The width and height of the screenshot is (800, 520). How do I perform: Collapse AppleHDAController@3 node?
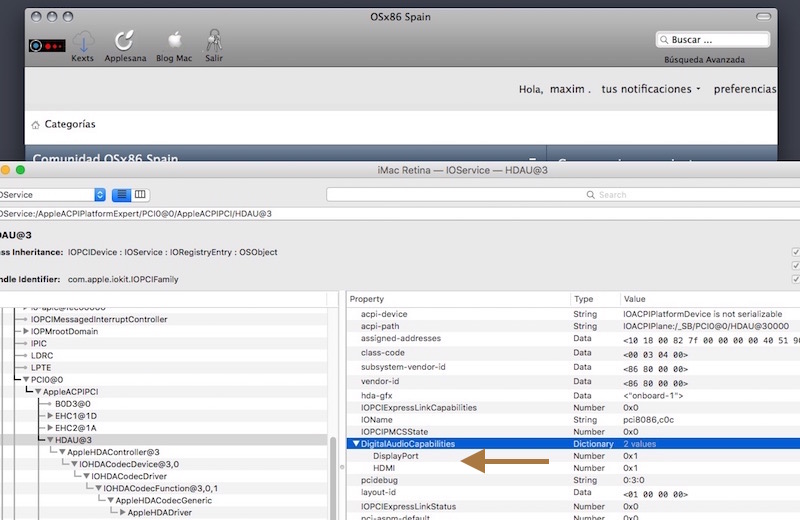point(62,452)
